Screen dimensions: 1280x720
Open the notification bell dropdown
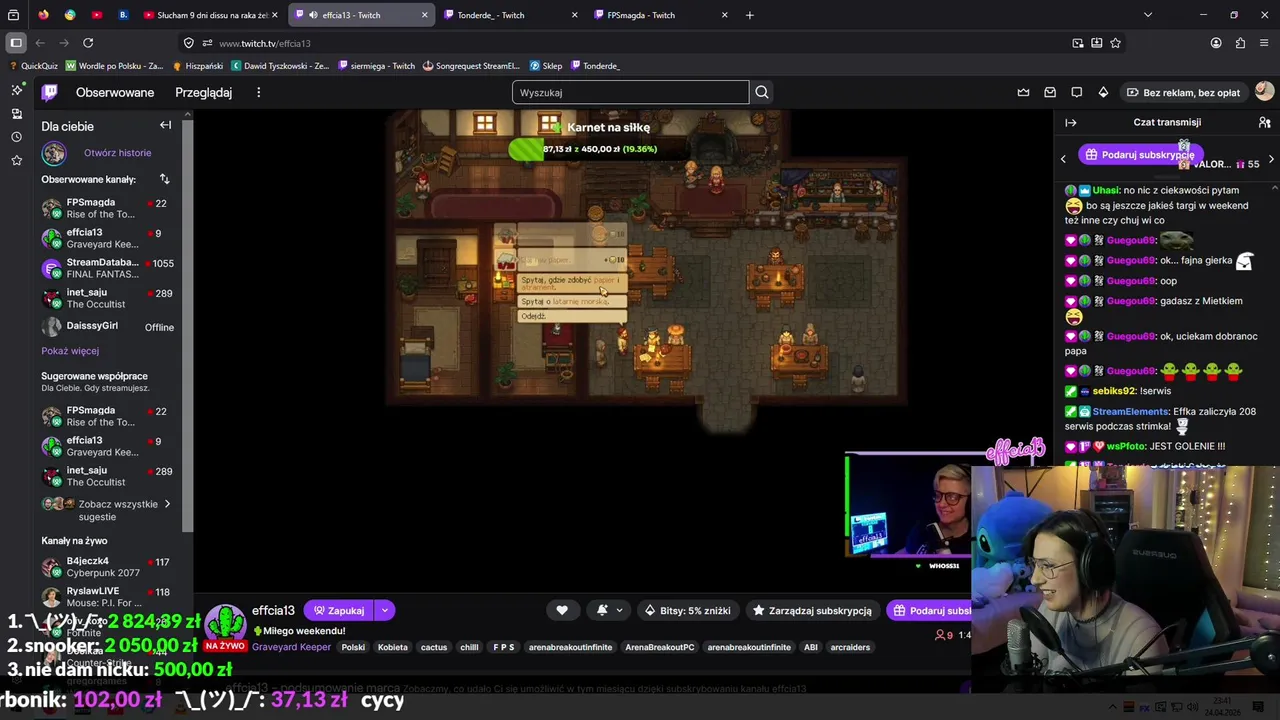click(608, 610)
